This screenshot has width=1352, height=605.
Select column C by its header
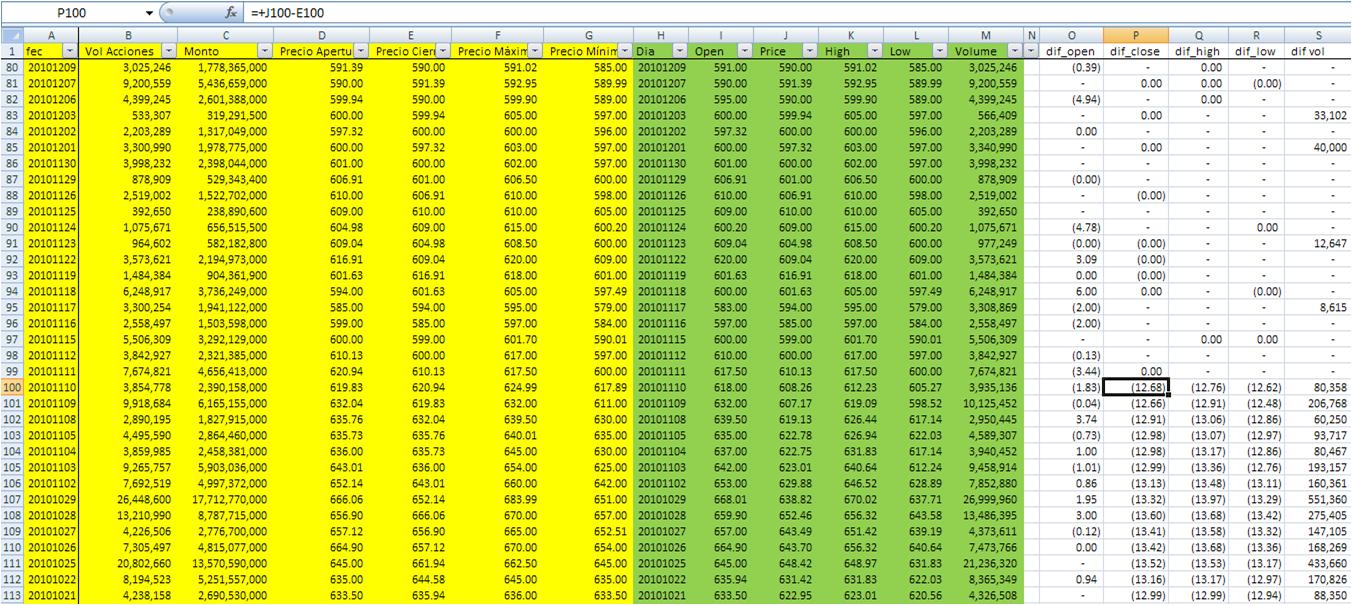pos(225,35)
